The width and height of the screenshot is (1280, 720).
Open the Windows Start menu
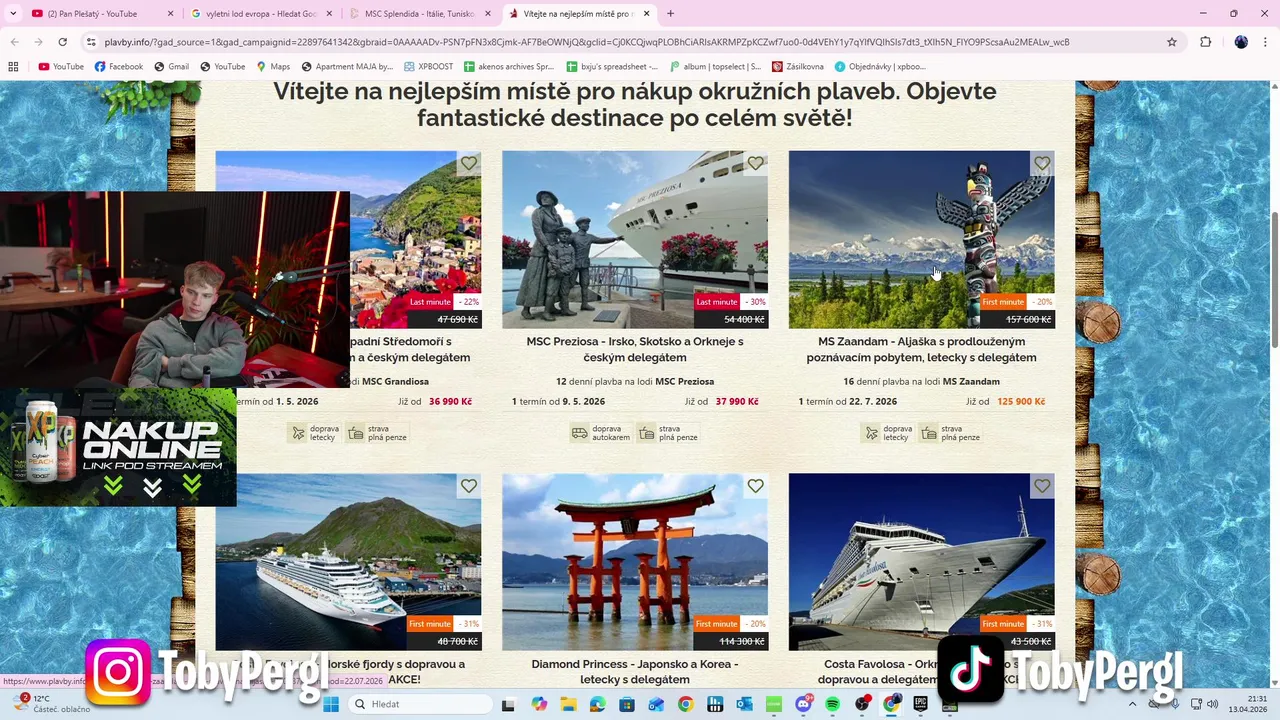click(331, 704)
